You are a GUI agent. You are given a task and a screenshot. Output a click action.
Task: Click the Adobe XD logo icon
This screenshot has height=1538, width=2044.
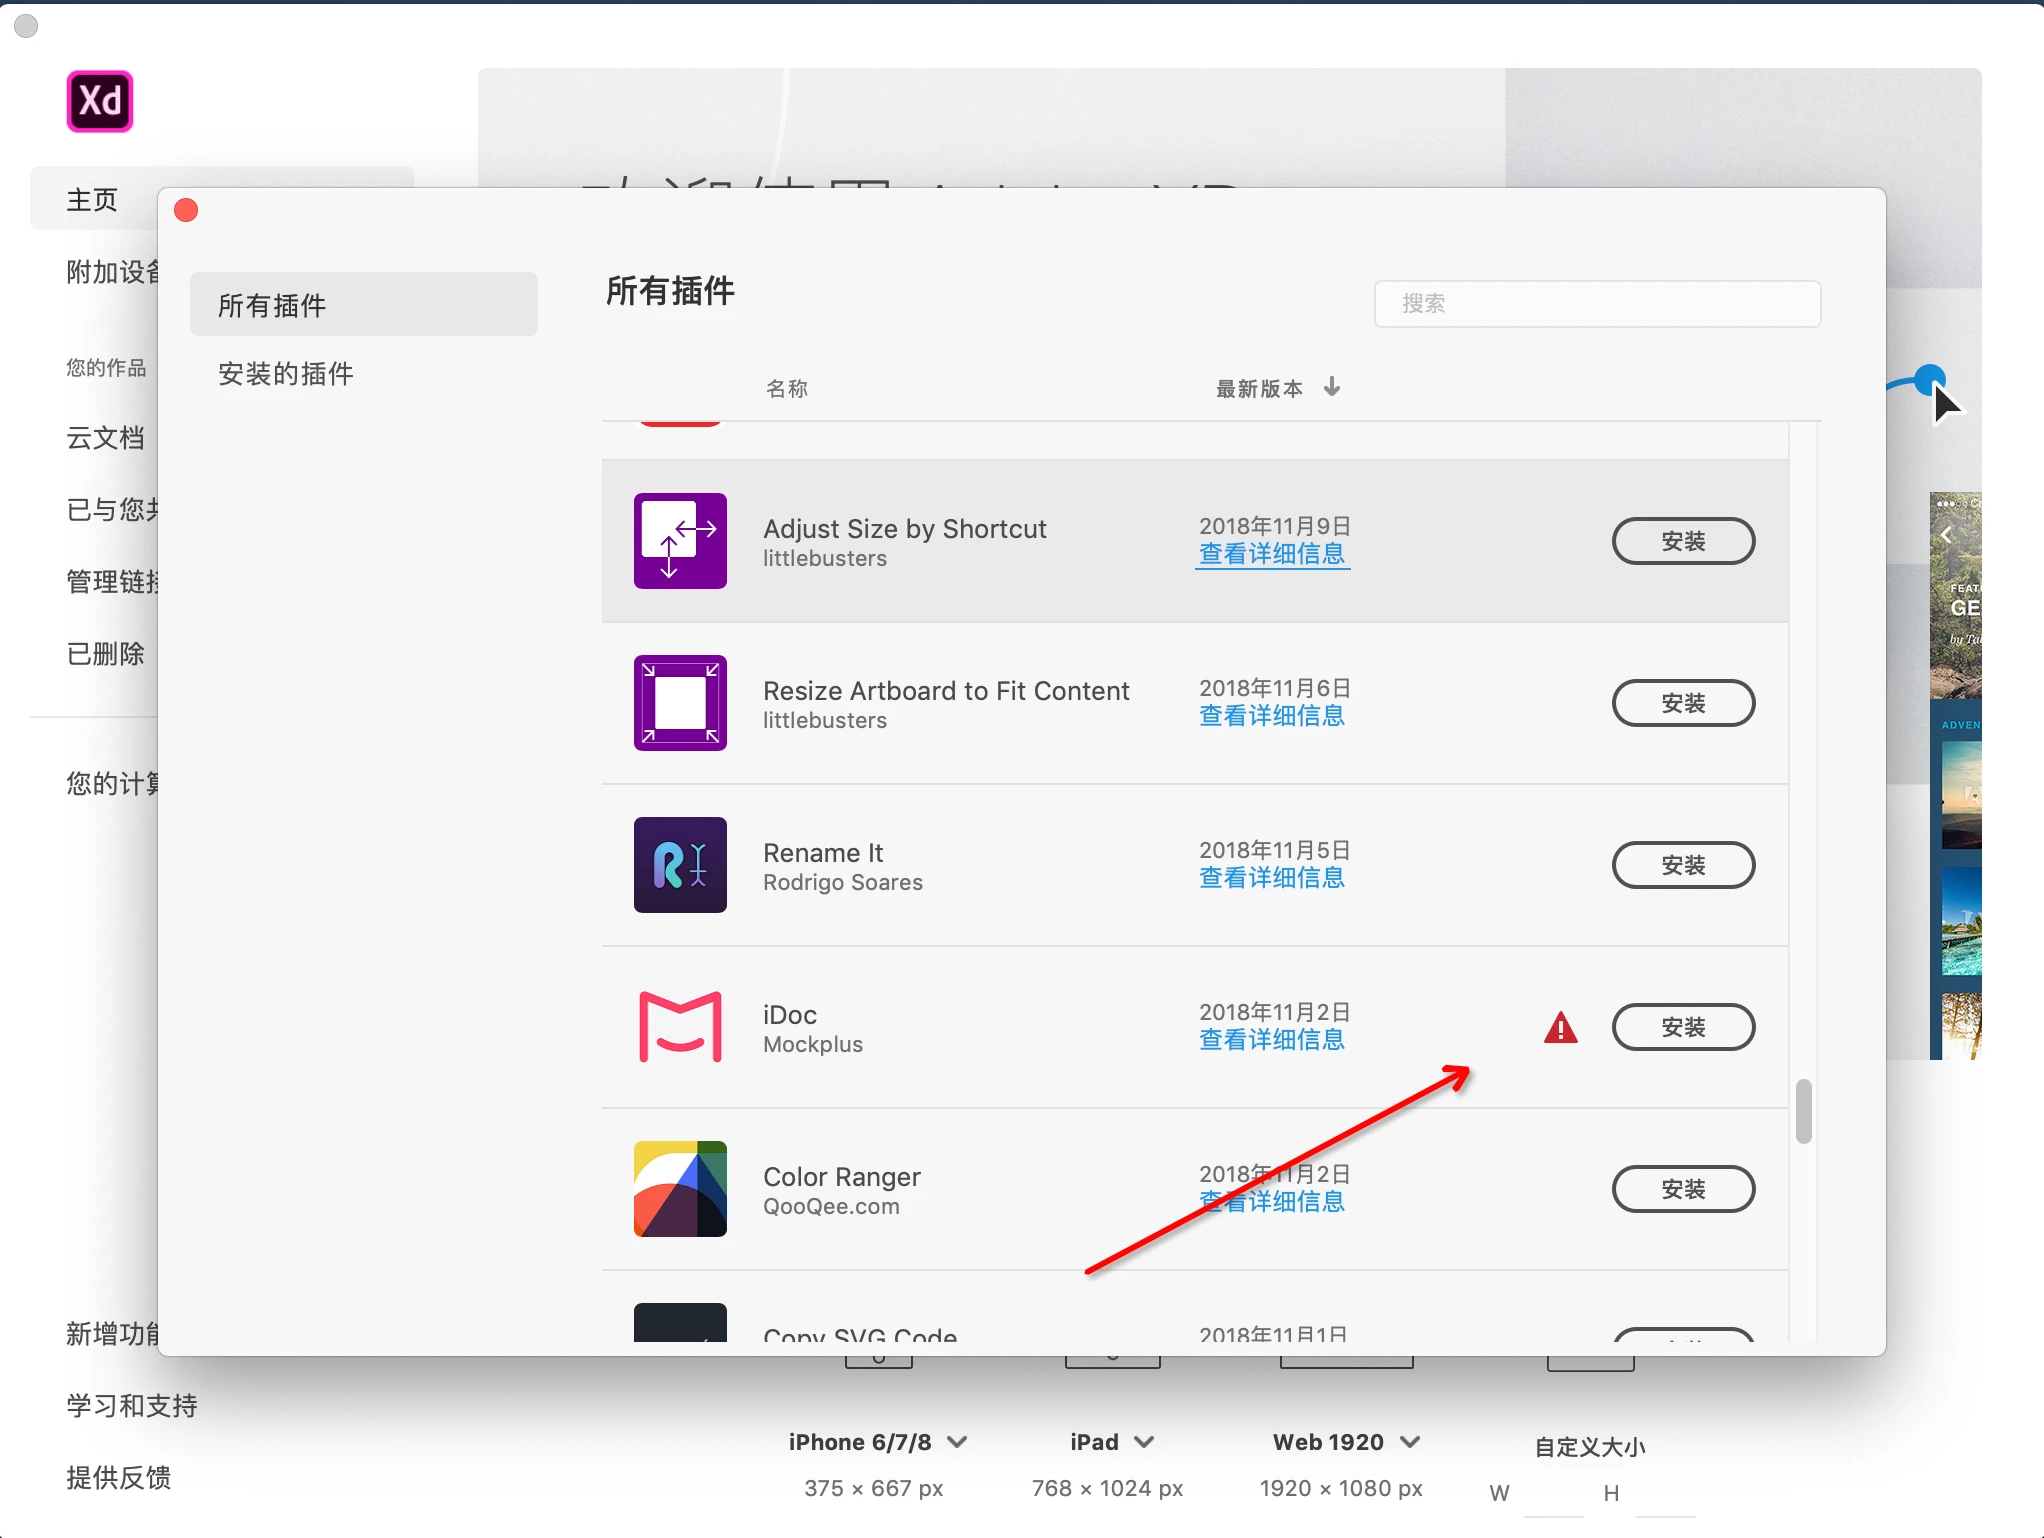[99, 101]
